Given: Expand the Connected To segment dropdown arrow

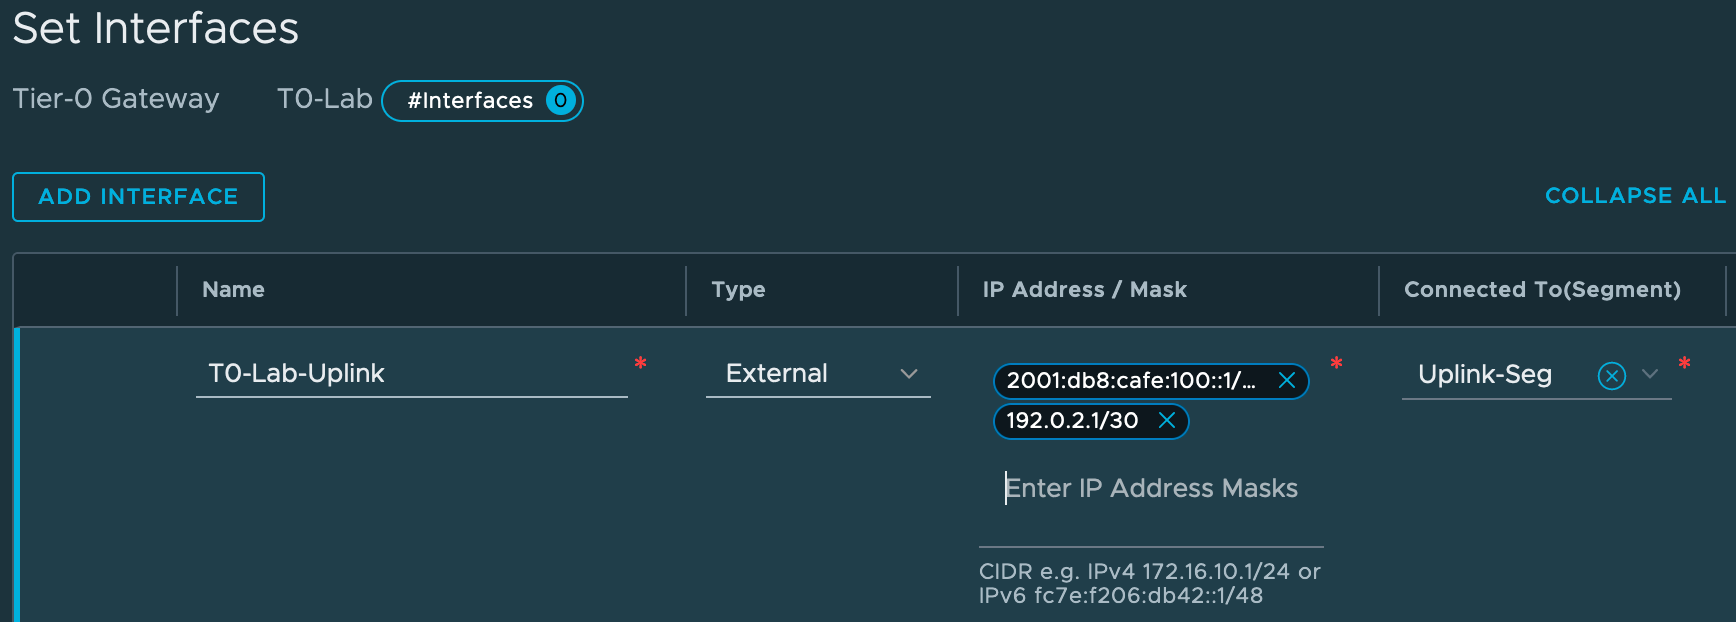Looking at the screenshot, I should coord(1650,374).
